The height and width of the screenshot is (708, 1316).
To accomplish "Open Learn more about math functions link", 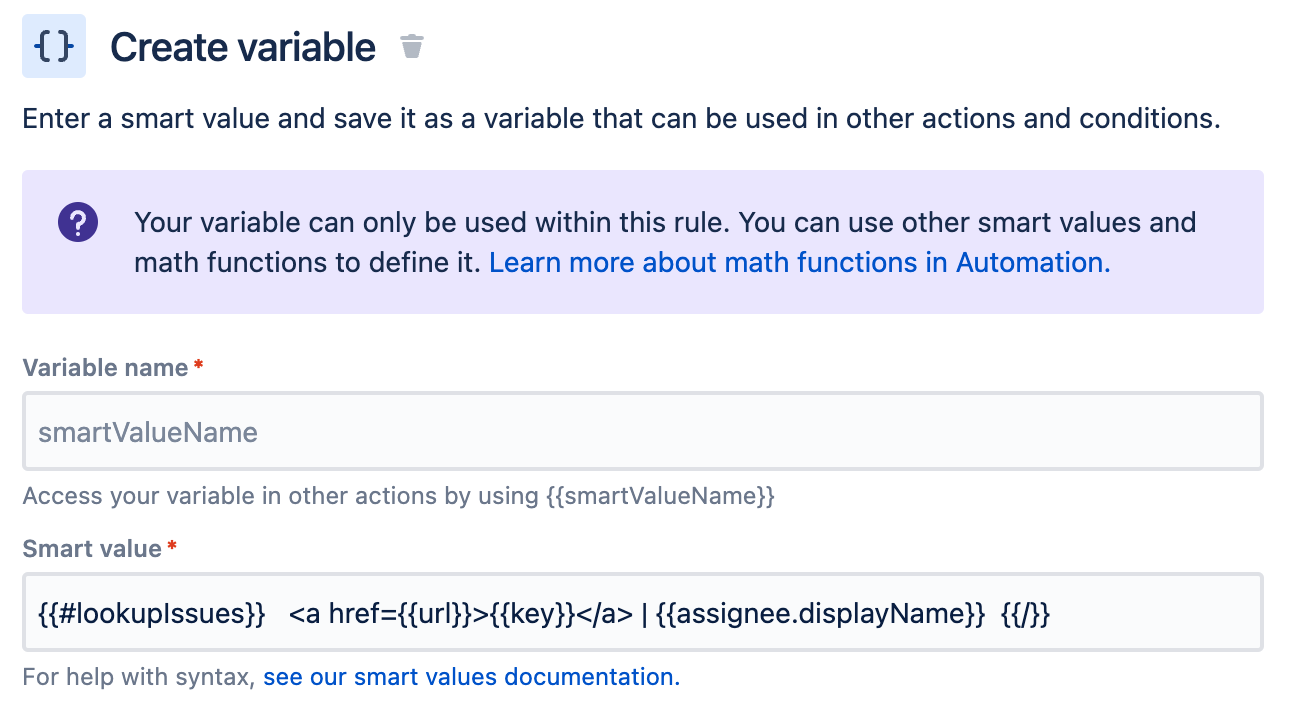I will click(800, 262).
